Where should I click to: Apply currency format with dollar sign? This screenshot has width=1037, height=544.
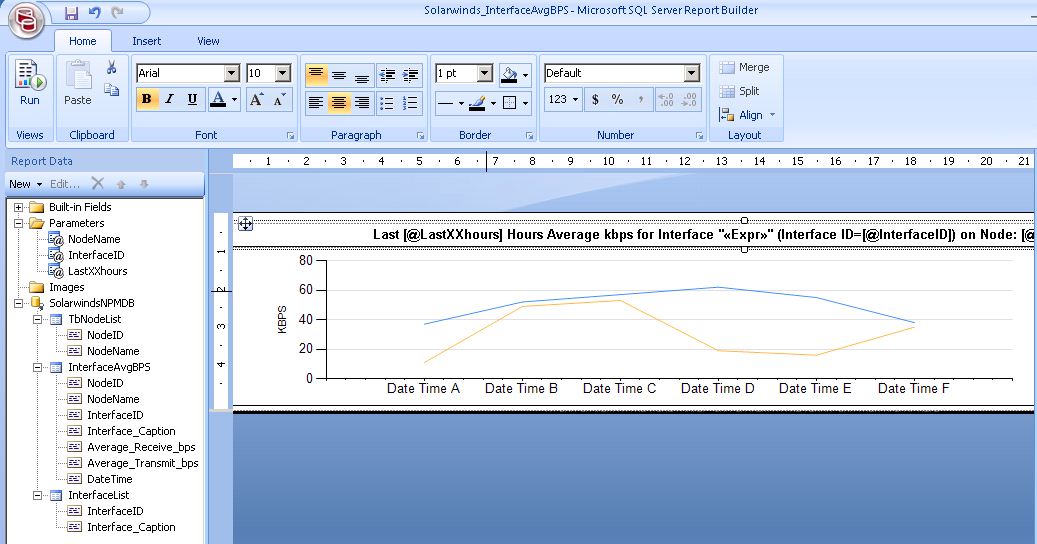point(595,100)
